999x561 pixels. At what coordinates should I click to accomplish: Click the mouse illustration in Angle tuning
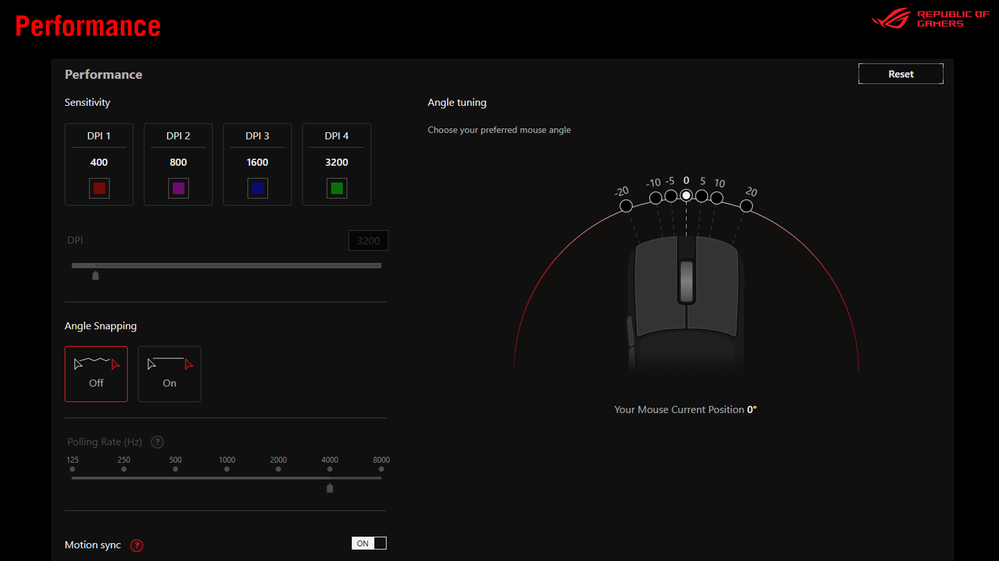[686, 302]
